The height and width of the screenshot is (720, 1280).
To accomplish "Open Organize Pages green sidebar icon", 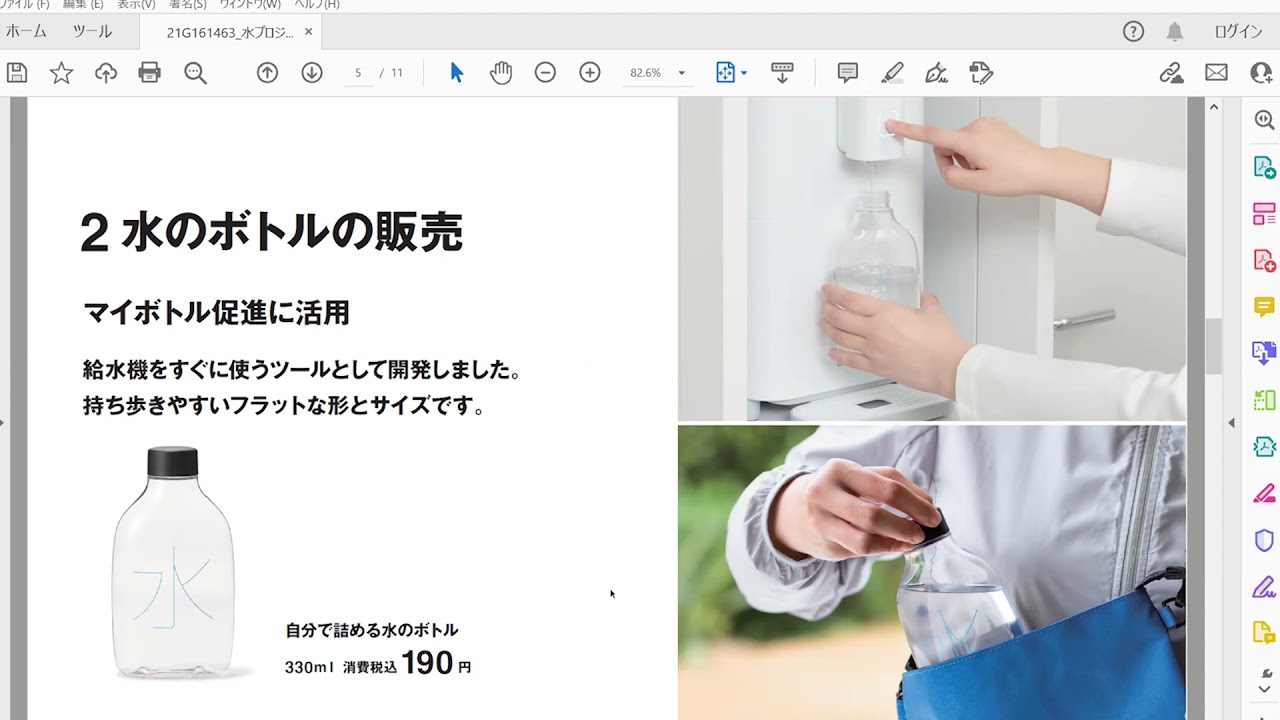I will point(1264,401).
